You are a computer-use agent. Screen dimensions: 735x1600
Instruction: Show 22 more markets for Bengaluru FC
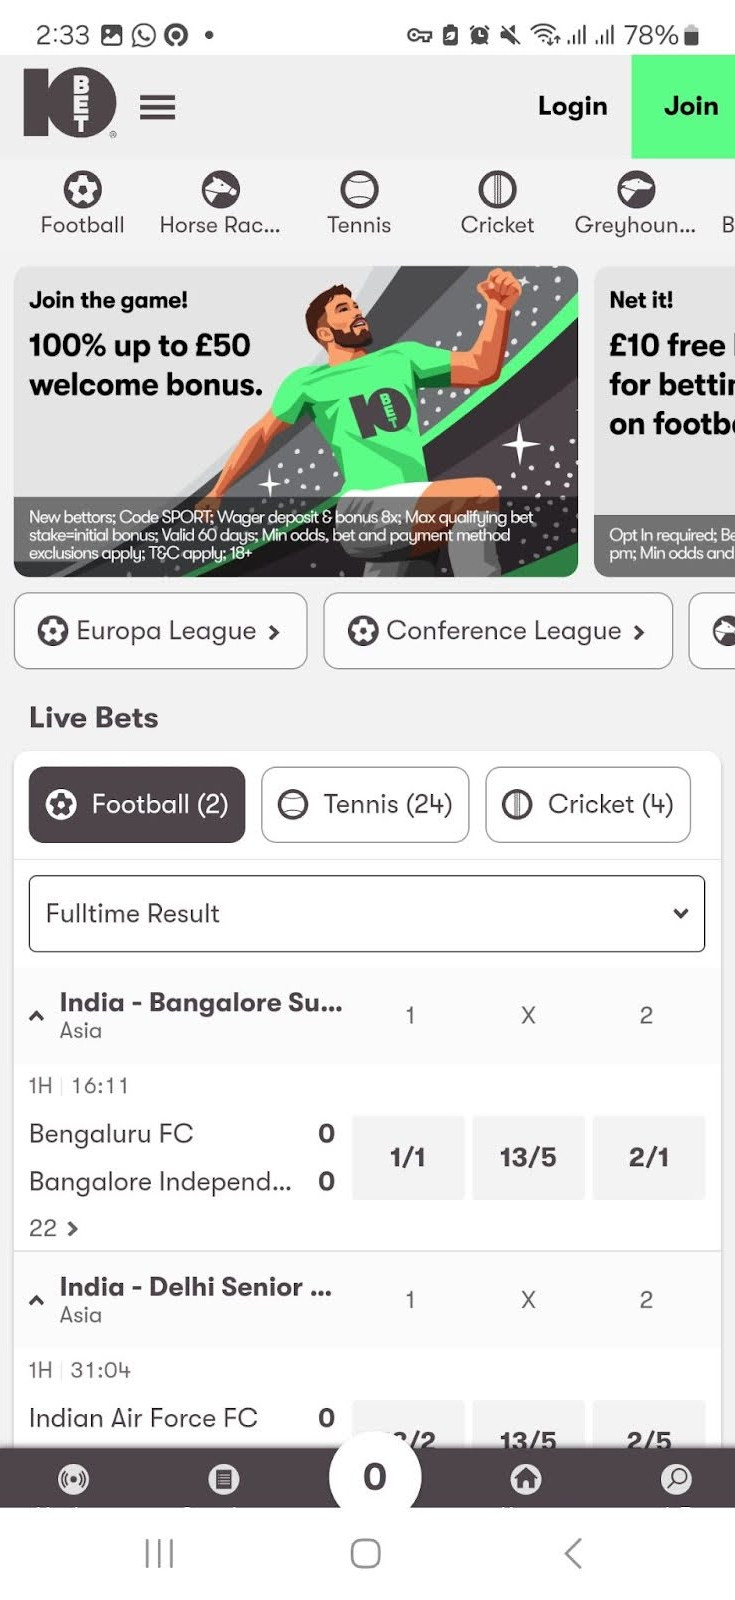click(54, 1228)
